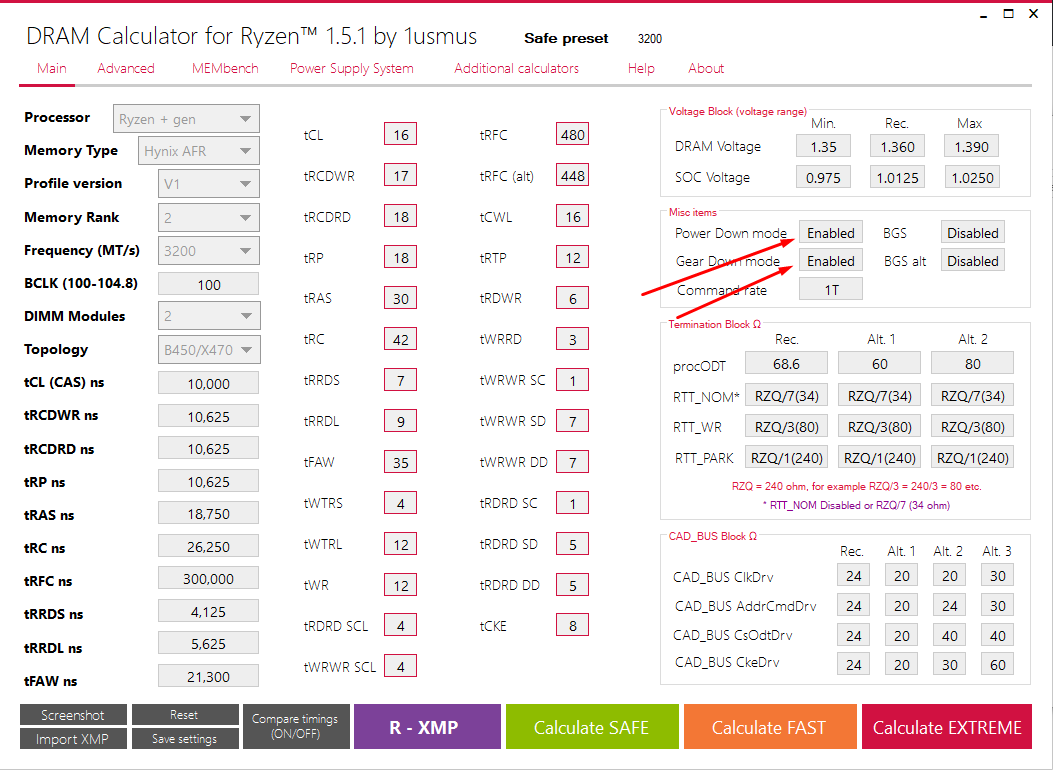Expand the Memory Type dropdown
The height and width of the screenshot is (770, 1053).
(198, 151)
